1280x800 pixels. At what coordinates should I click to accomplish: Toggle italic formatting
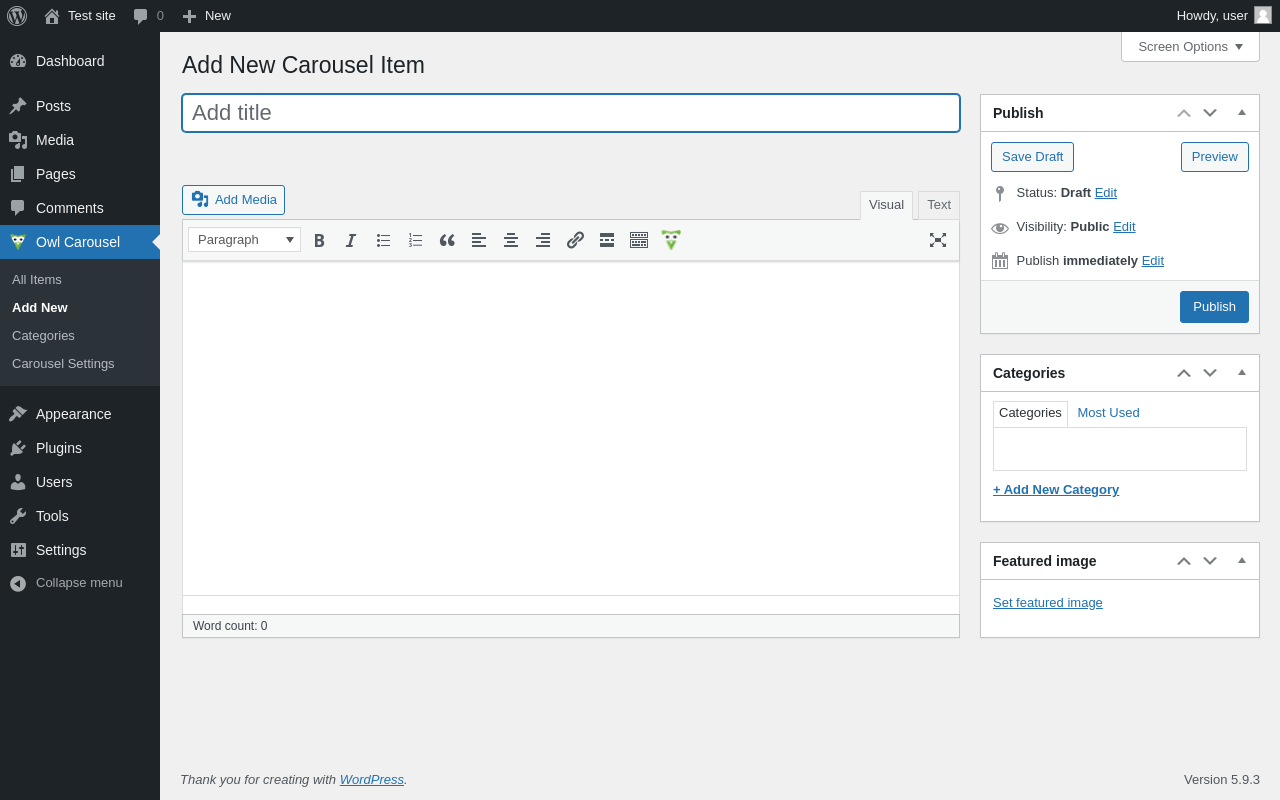pos(351,240)
